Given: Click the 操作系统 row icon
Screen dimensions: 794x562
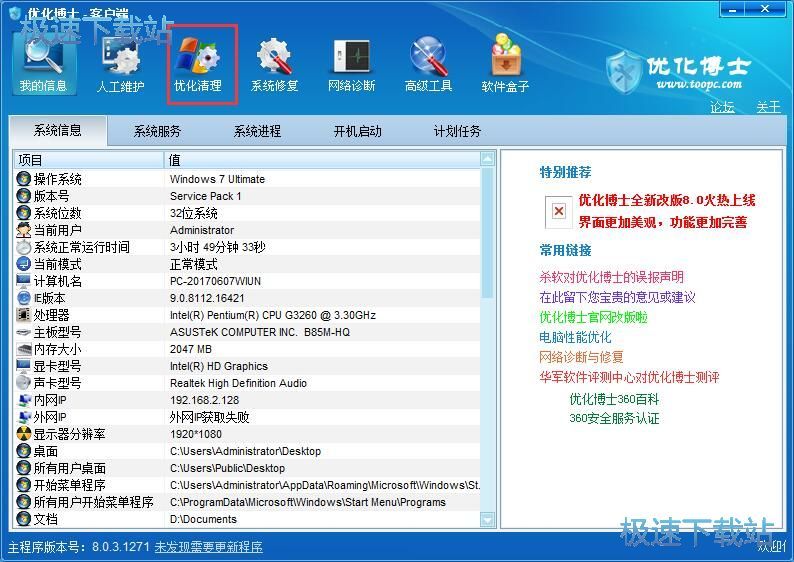Looking at the screenshot, I should tap(24, 179).
